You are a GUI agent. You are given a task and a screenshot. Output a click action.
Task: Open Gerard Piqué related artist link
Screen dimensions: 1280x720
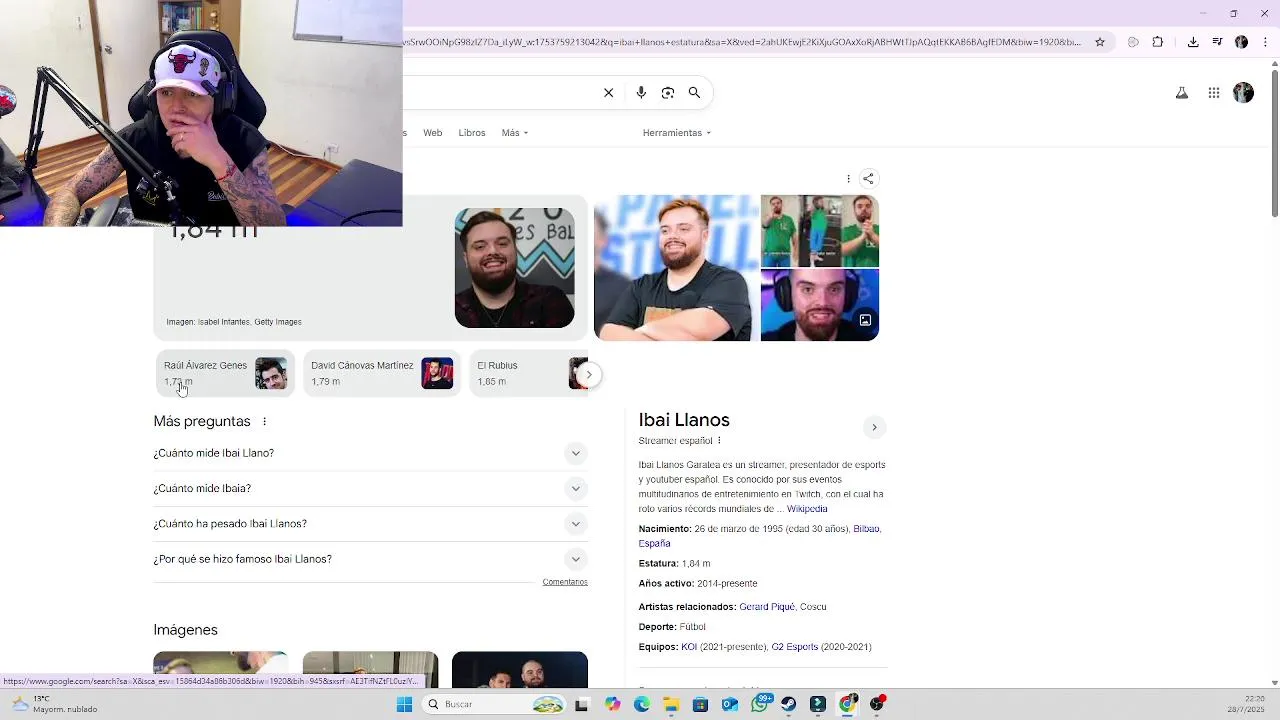coord(767,607)
